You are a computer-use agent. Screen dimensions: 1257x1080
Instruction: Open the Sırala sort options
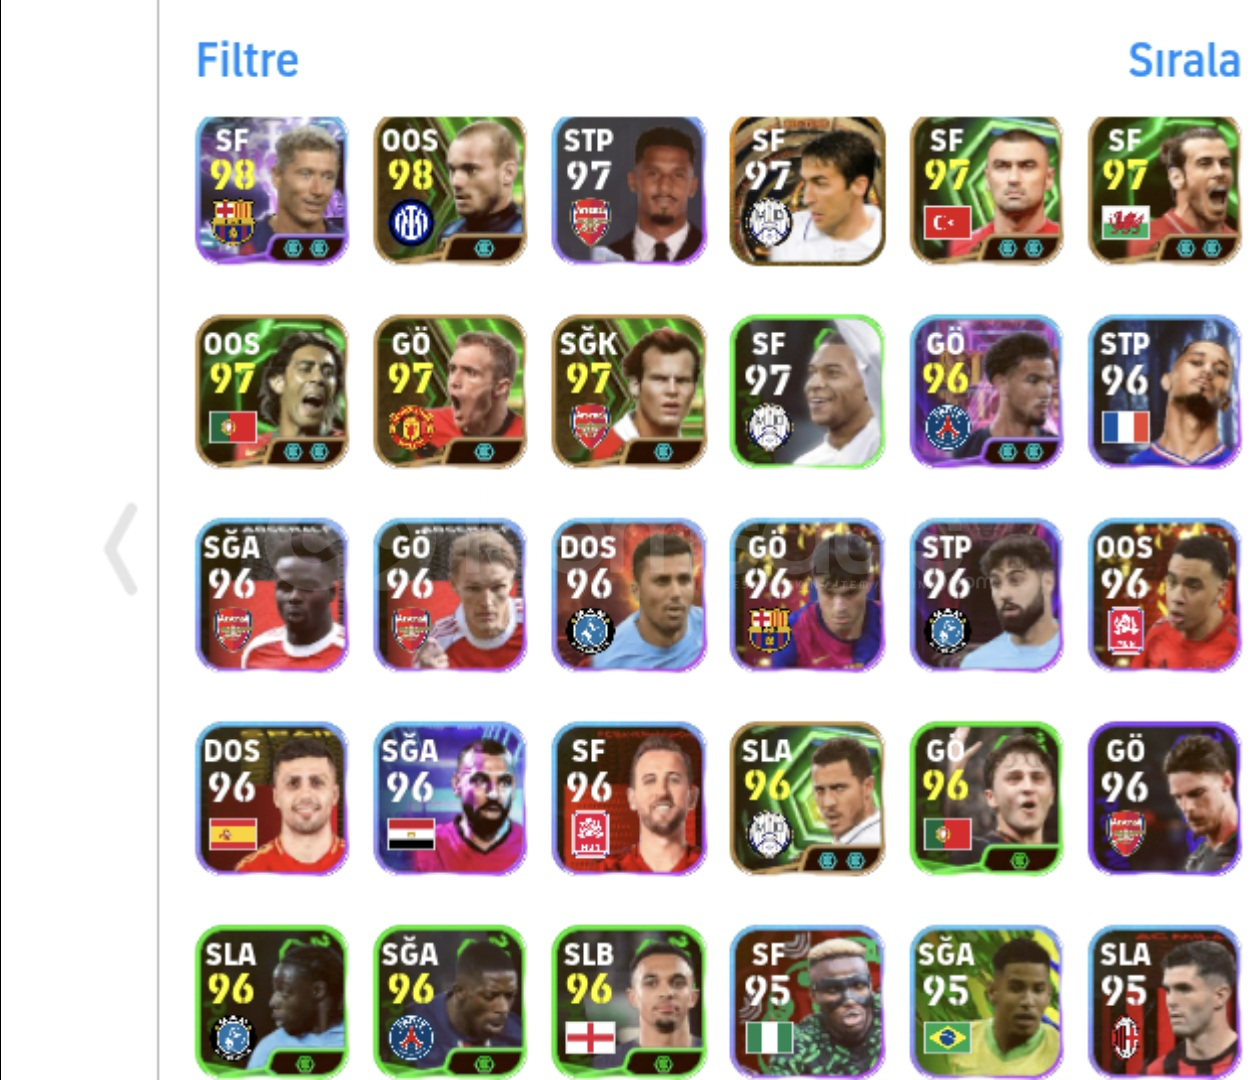1184,60
